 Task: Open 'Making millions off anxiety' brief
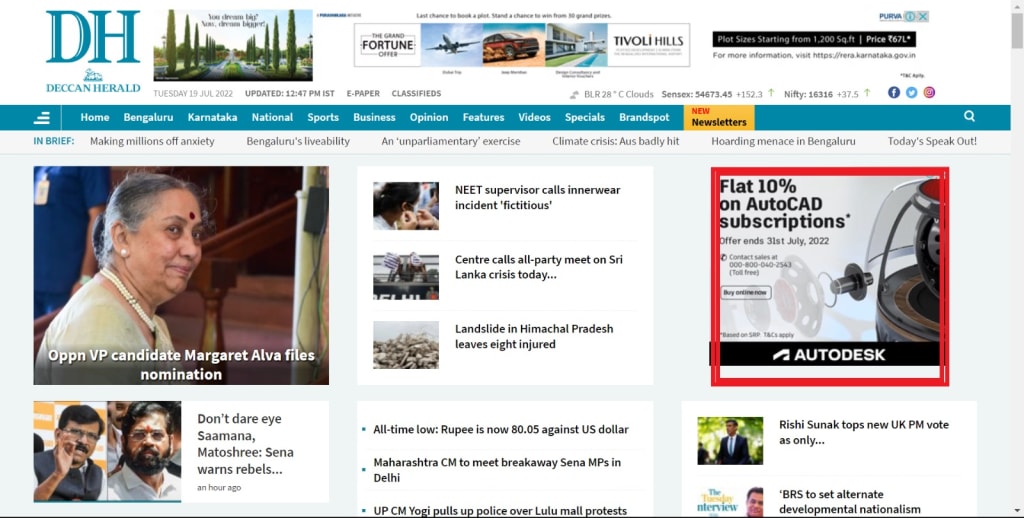pyautogui.click(x=152, y=141)
